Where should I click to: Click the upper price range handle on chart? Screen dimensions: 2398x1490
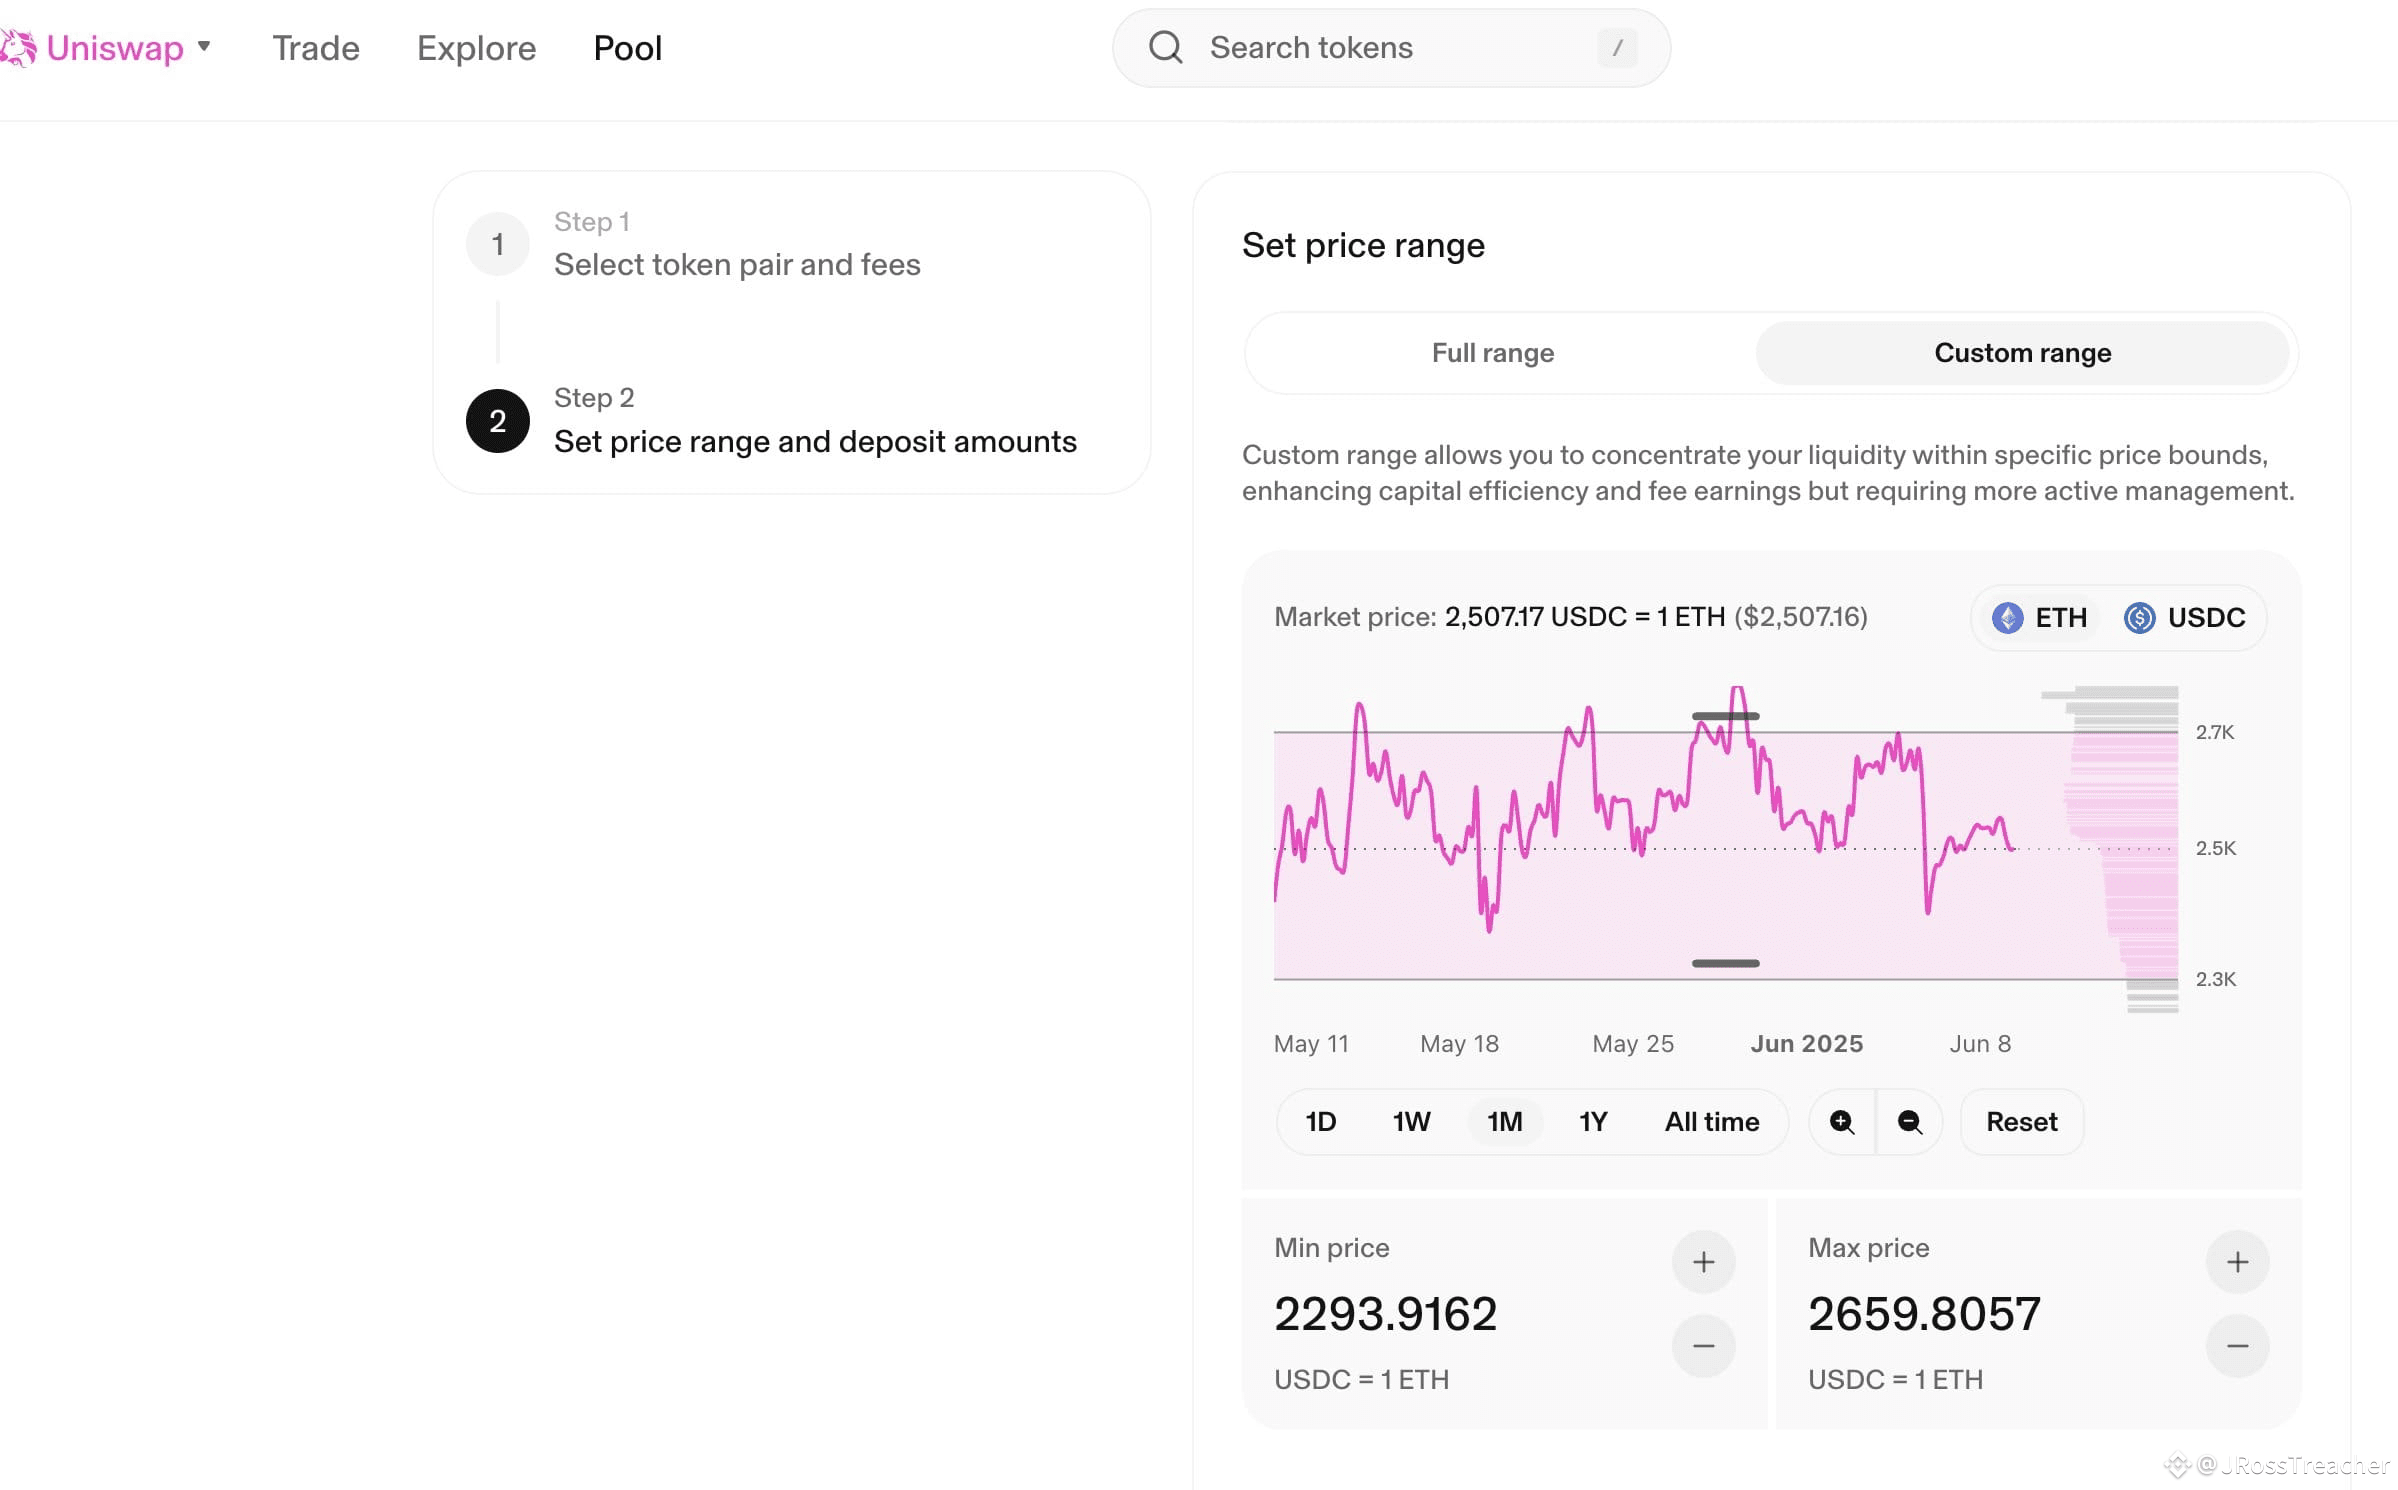pyautogui.click(x=1726, y=716)
